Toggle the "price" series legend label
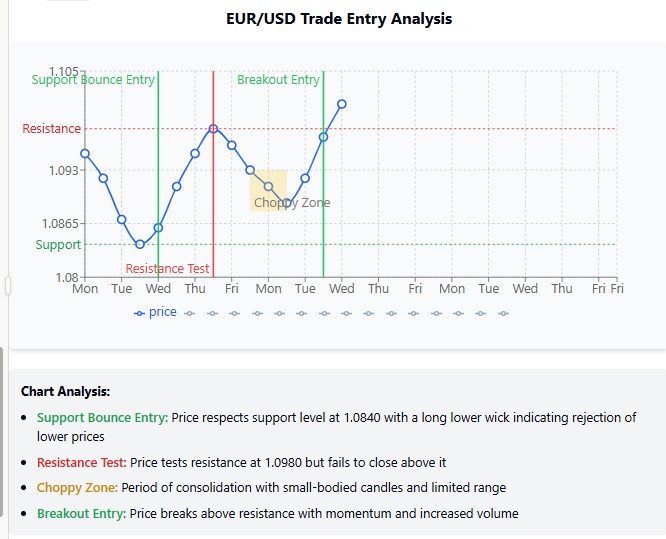666x539 pixels. click(163, 312)
